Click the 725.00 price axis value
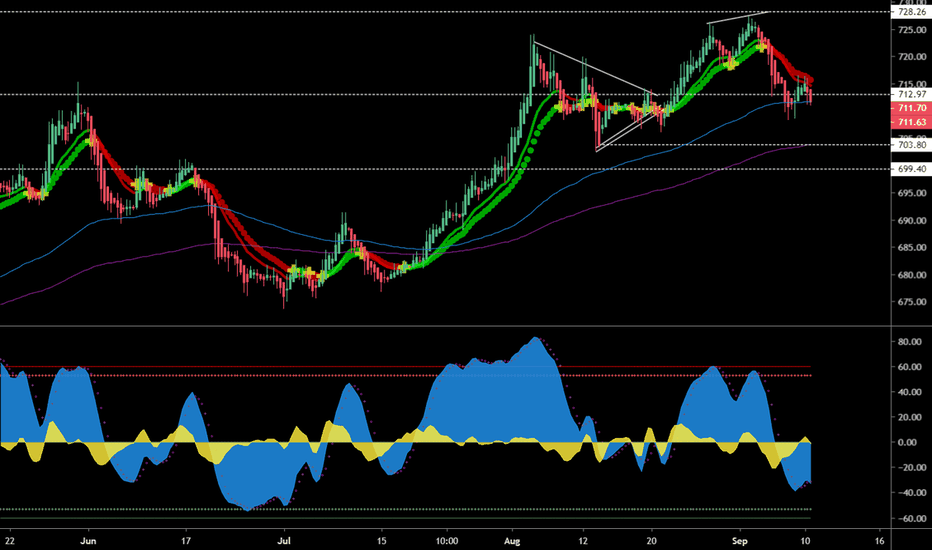 click(912, 30)
